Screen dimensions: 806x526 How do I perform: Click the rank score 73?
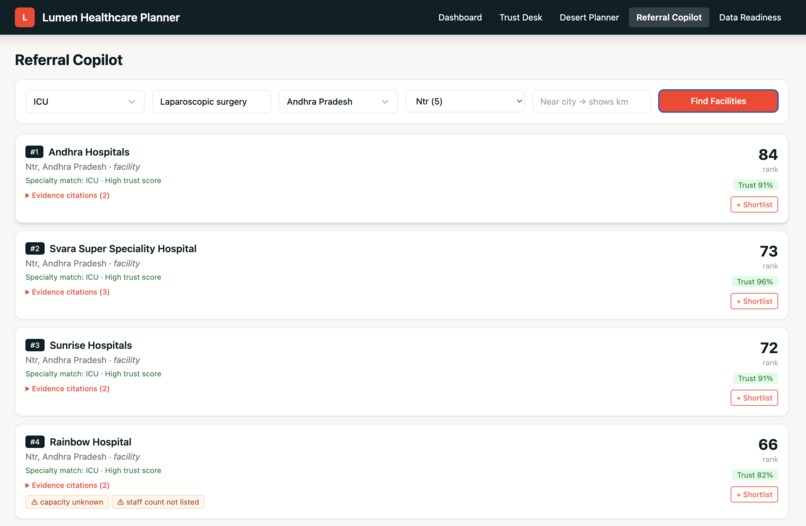[768, 251]
